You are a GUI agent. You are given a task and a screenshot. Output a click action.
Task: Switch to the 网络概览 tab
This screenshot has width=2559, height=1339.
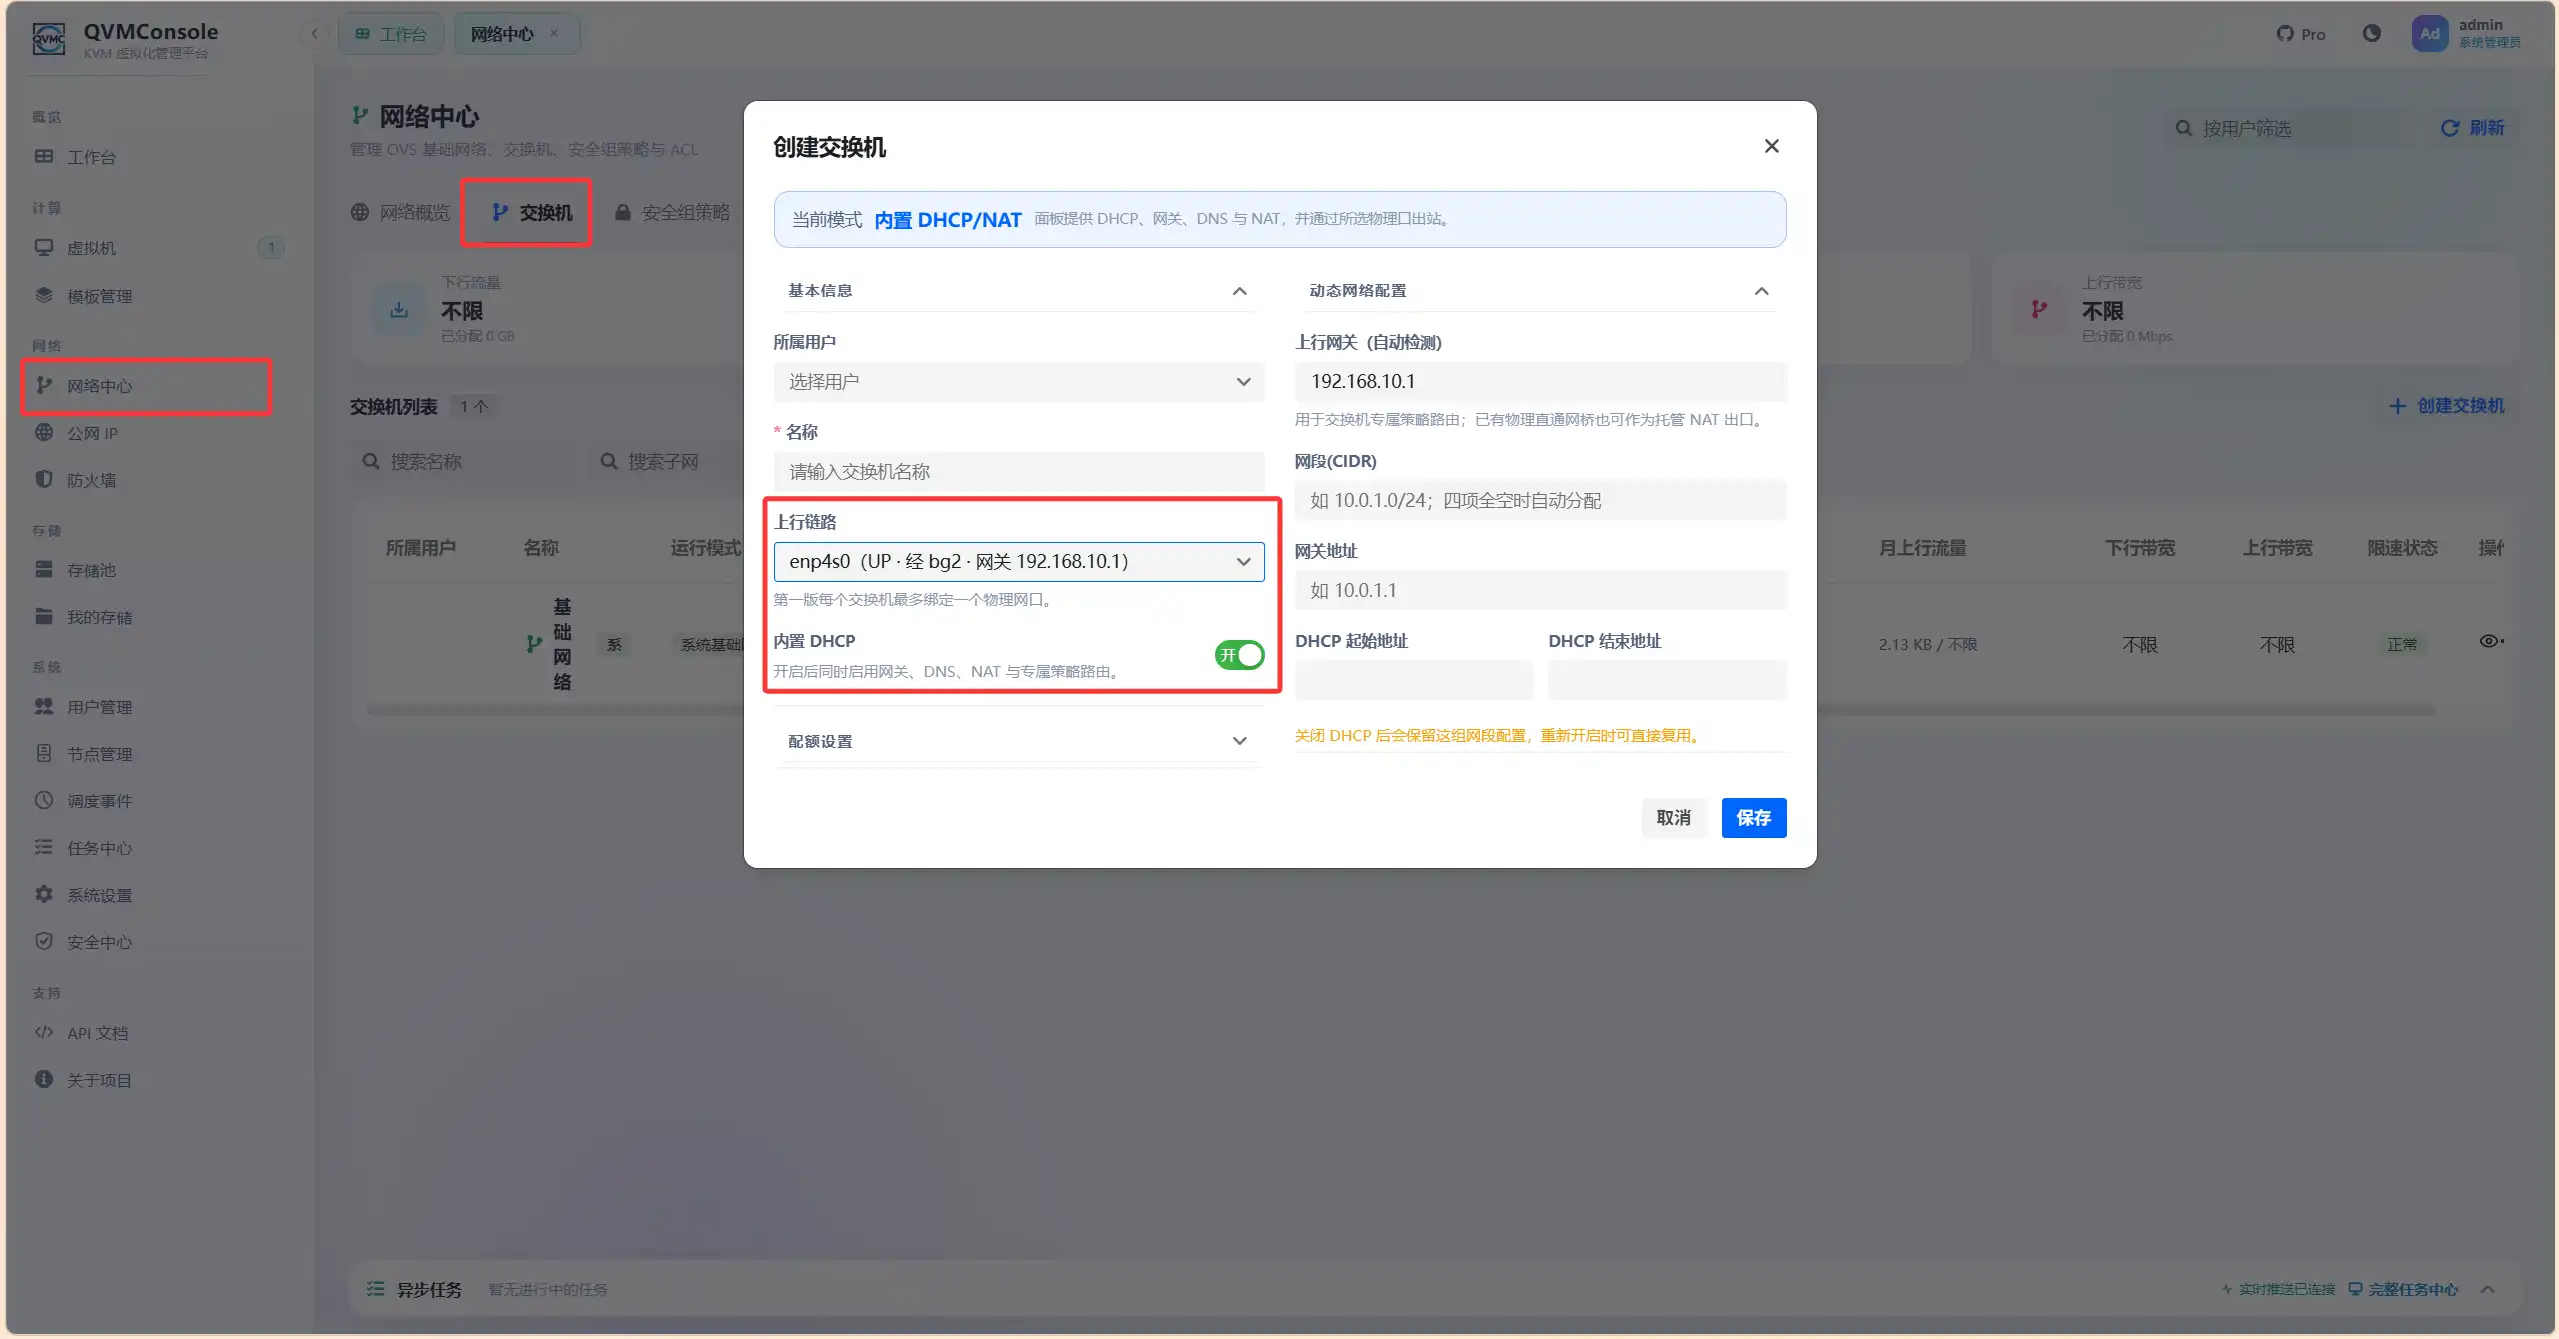400,212
